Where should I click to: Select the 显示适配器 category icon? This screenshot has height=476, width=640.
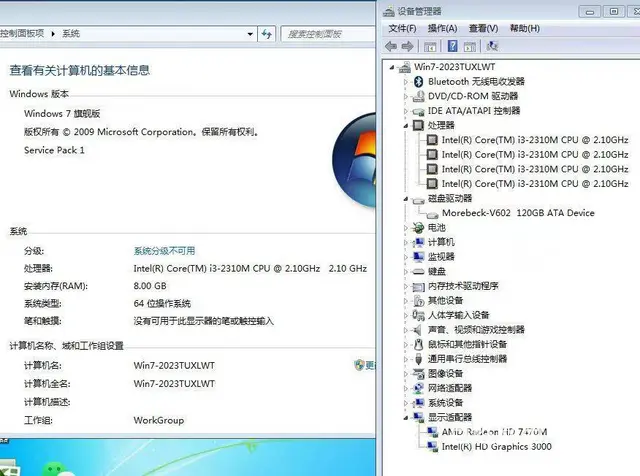tap(418, 417)
